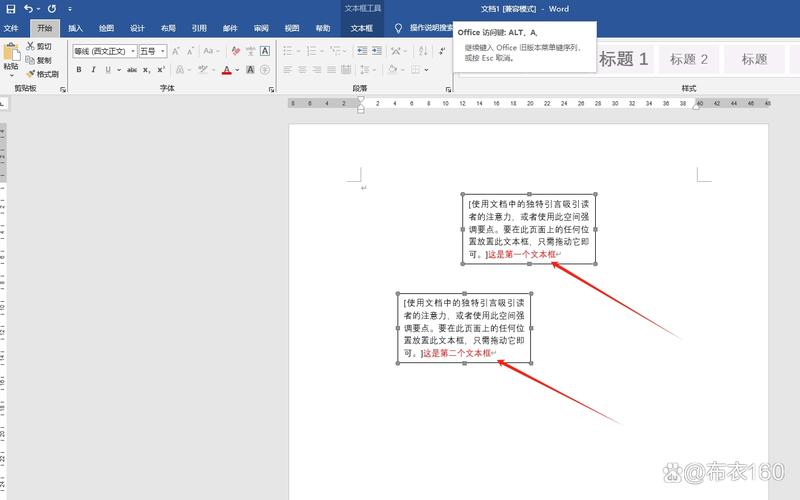
Task: Expand the undo history arrow
Action: [x=38, y=9]
